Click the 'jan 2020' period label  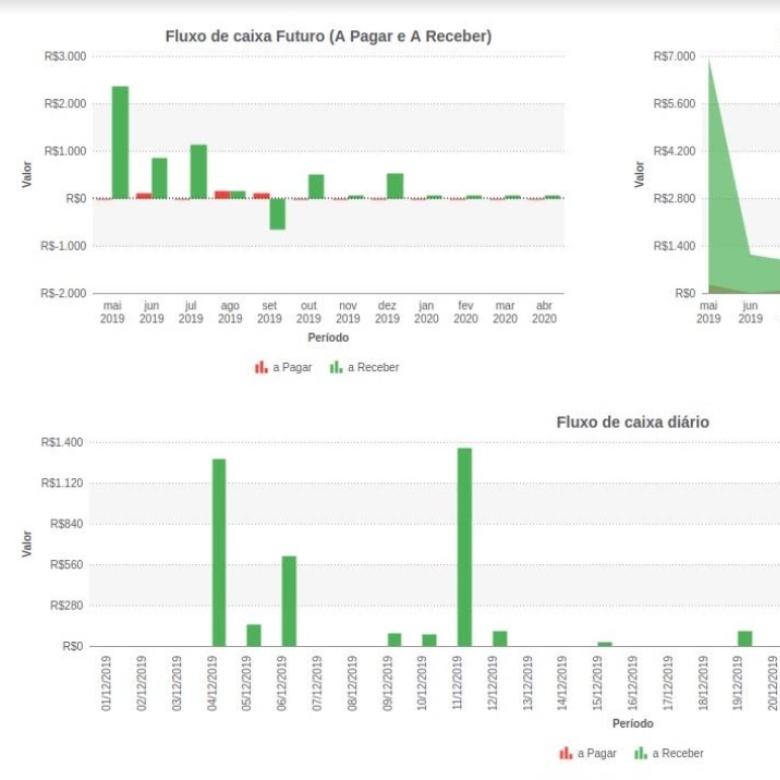426,312
